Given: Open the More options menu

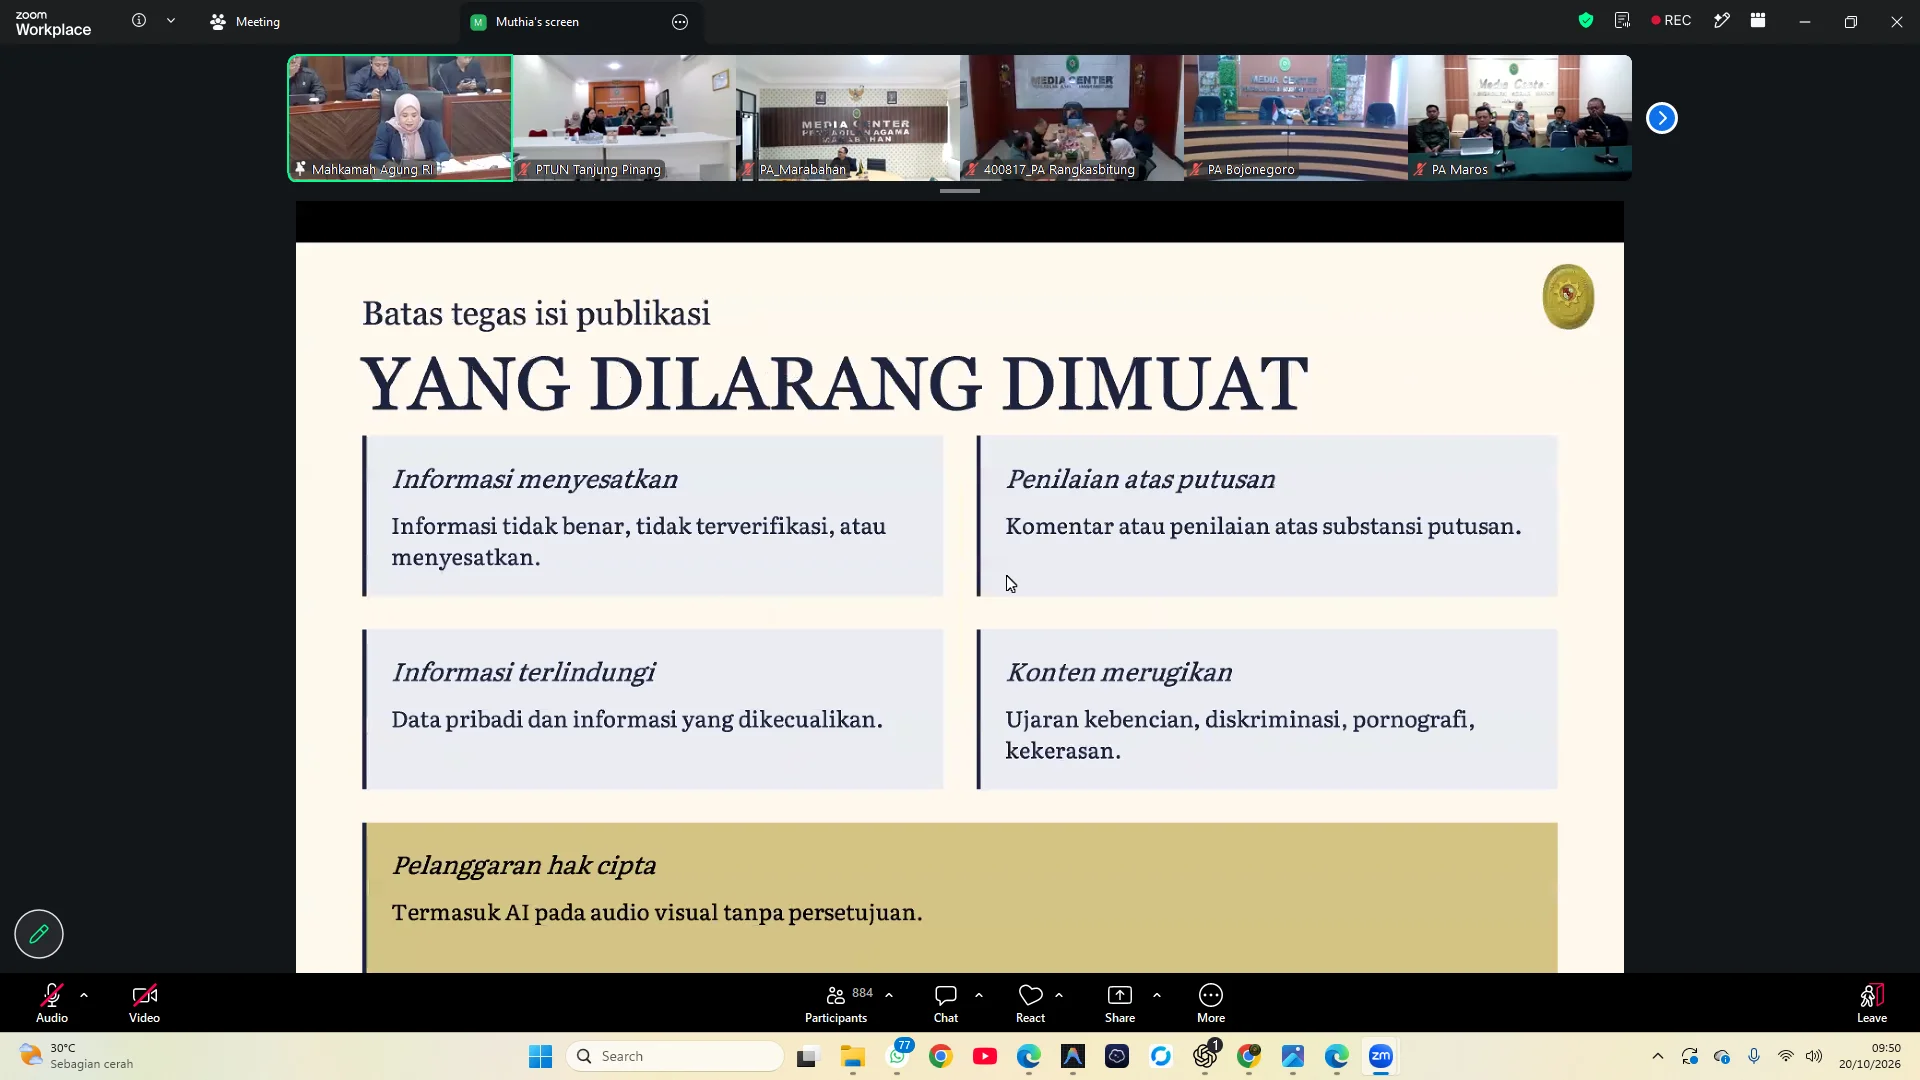Looking at the screenshot, I should tap(1211, 1003).
